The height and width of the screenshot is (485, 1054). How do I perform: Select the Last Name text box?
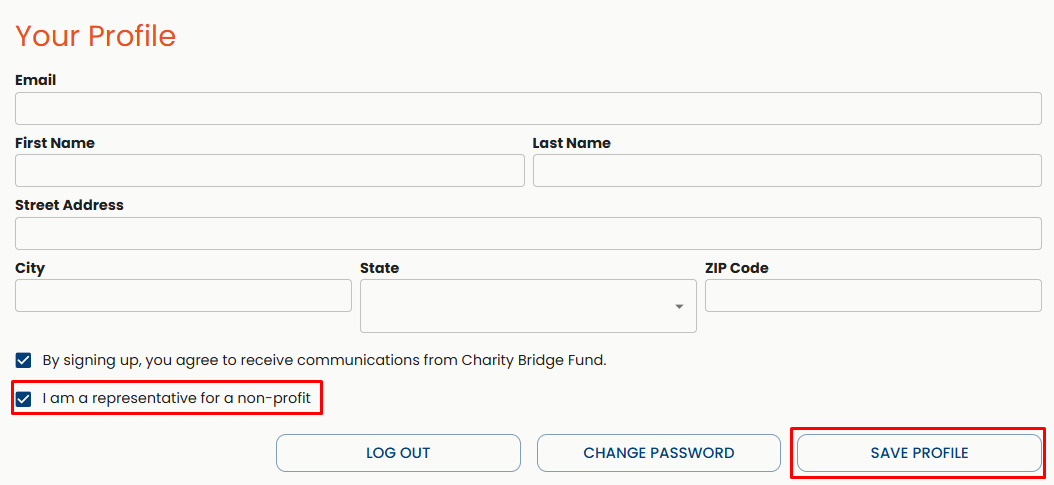click(787, 171)
